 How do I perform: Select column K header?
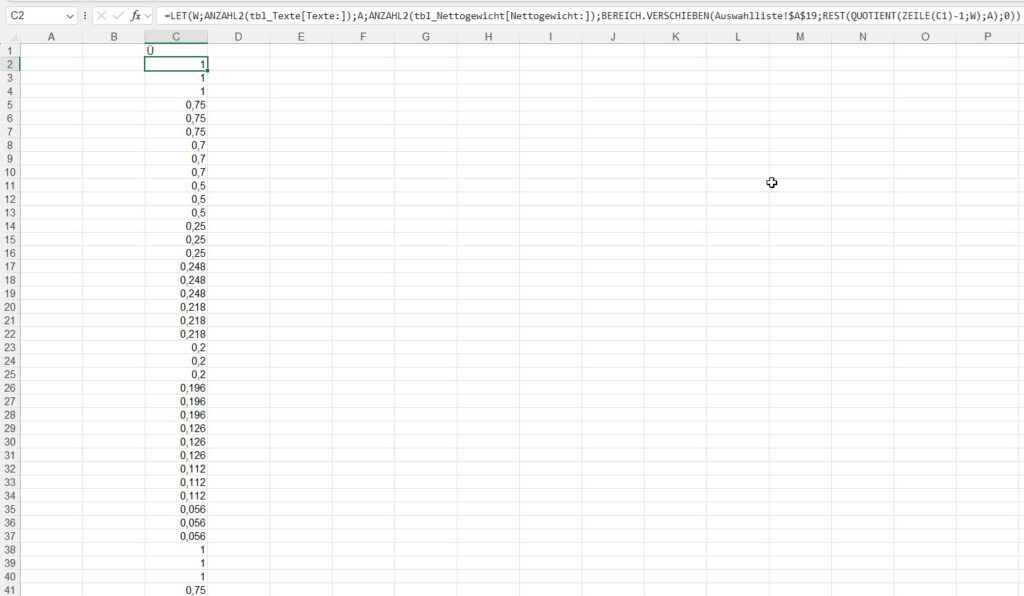pyautogui.click(x=675, y=37)
